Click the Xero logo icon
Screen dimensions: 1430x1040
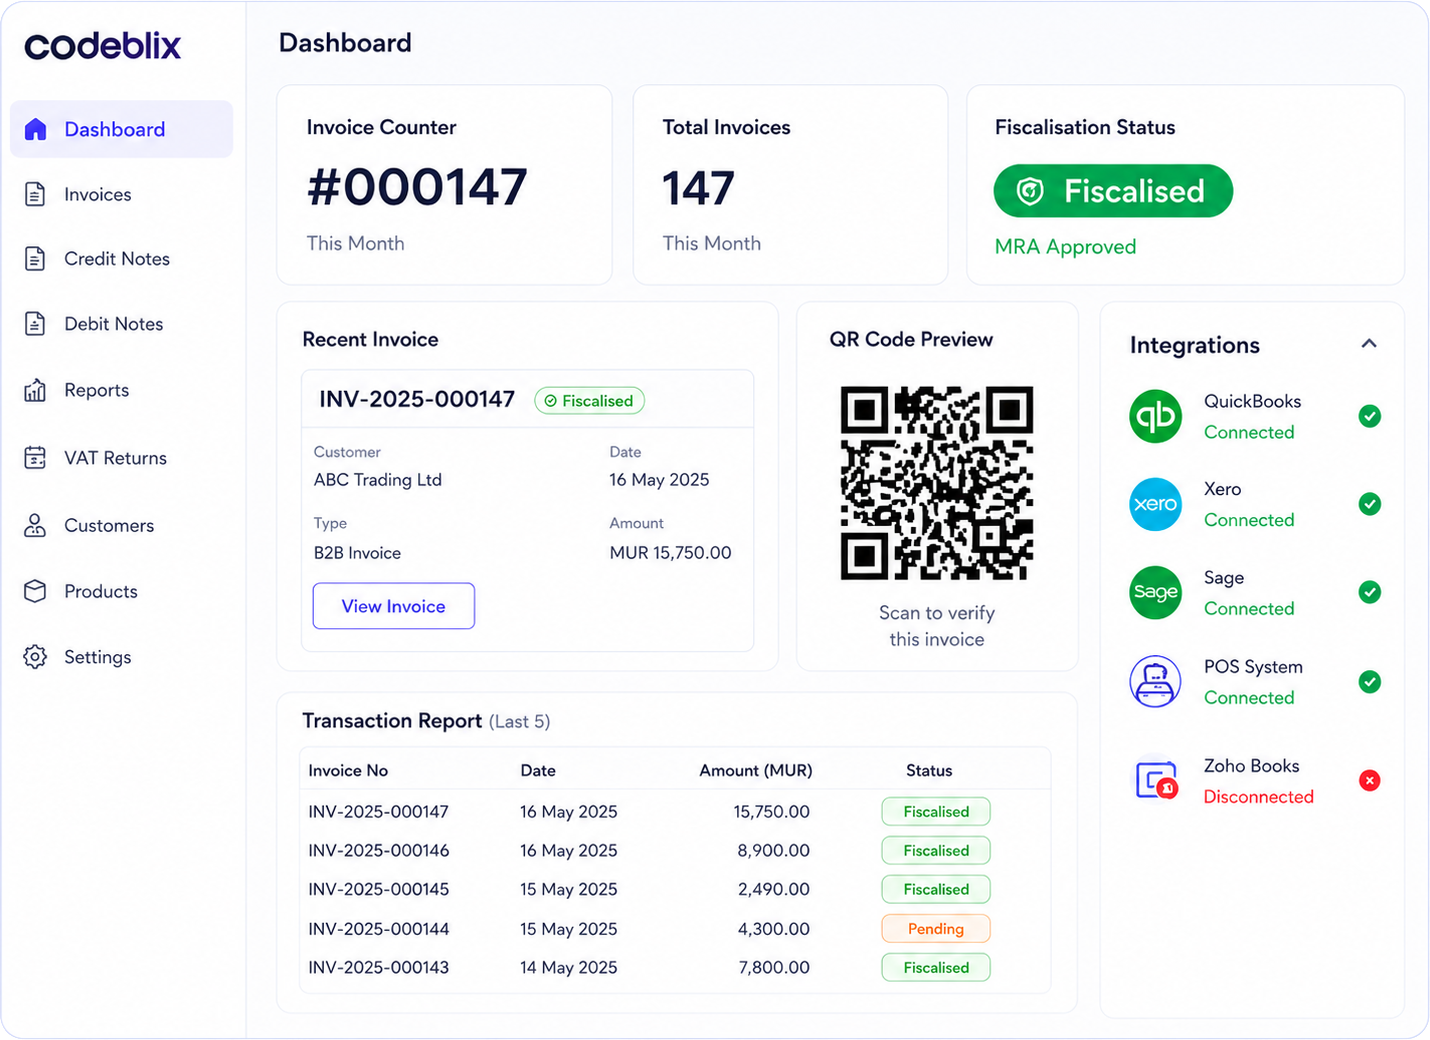point(1155,504)
